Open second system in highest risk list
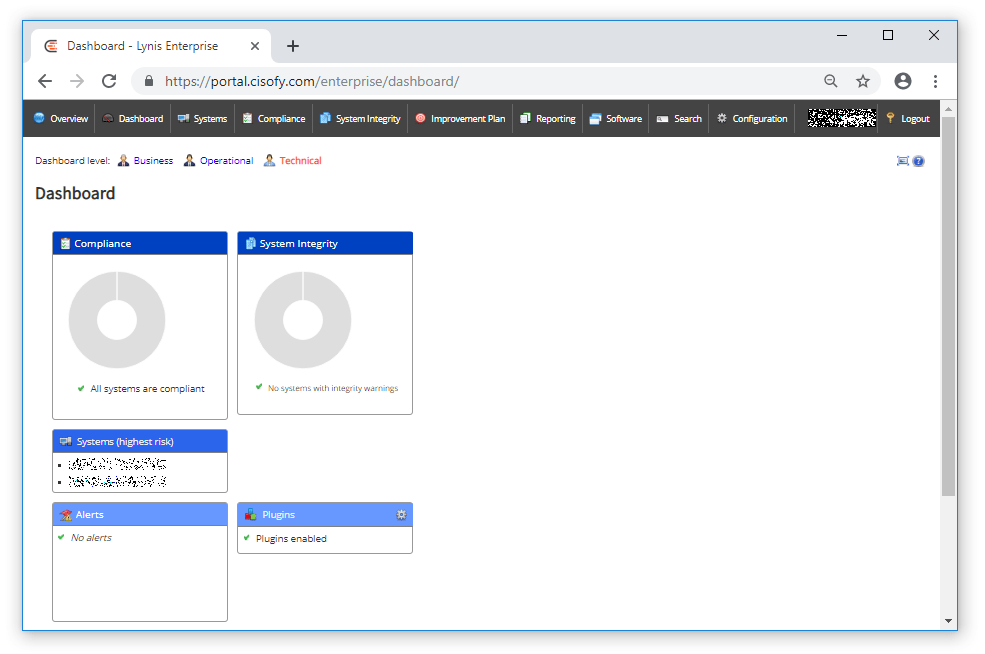The height and width of the screenshot is (654, 985). pos(117,481)
